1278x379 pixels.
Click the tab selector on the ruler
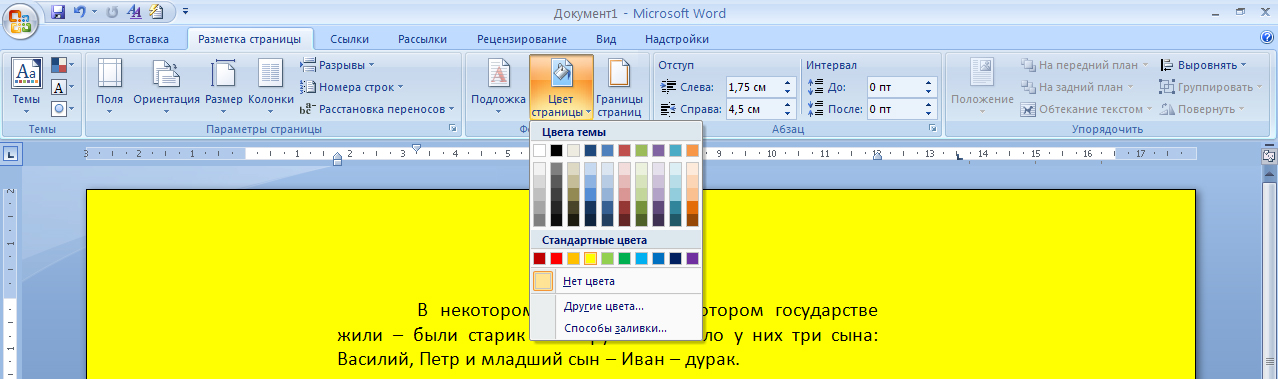[10, 154]
